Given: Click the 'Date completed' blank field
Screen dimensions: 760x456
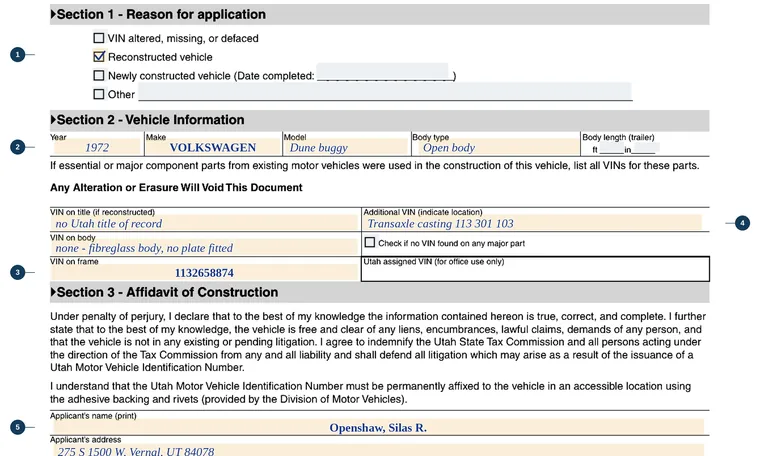Looking at the screenshot, I should pyautogui.click(x=382, y=72).
